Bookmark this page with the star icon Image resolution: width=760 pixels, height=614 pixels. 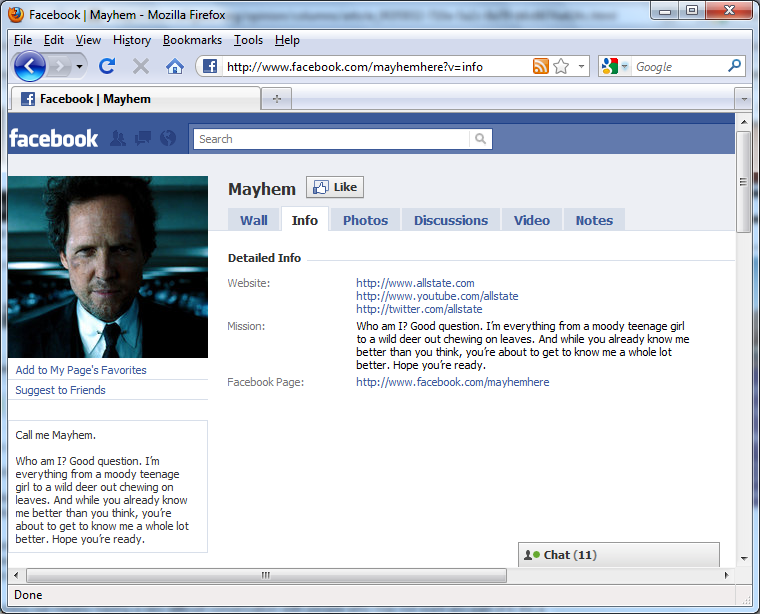[x=561, y=66]
